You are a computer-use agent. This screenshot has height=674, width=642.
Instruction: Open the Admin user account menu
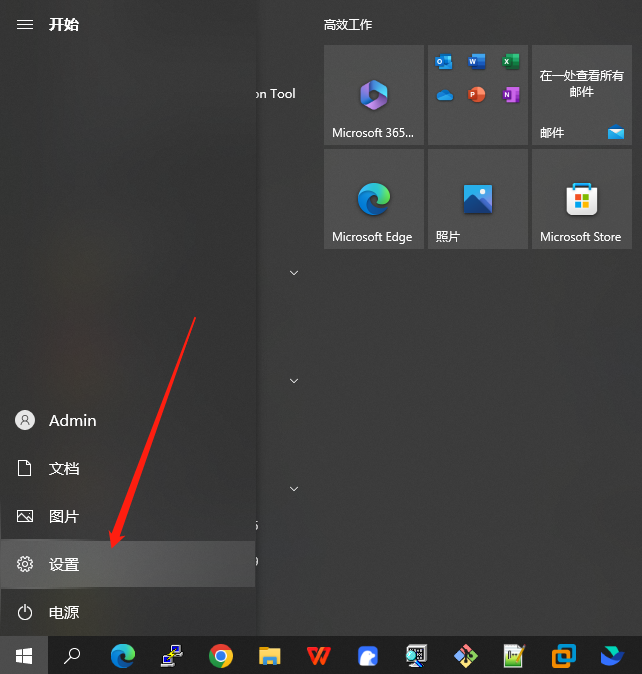click(72, 420)
